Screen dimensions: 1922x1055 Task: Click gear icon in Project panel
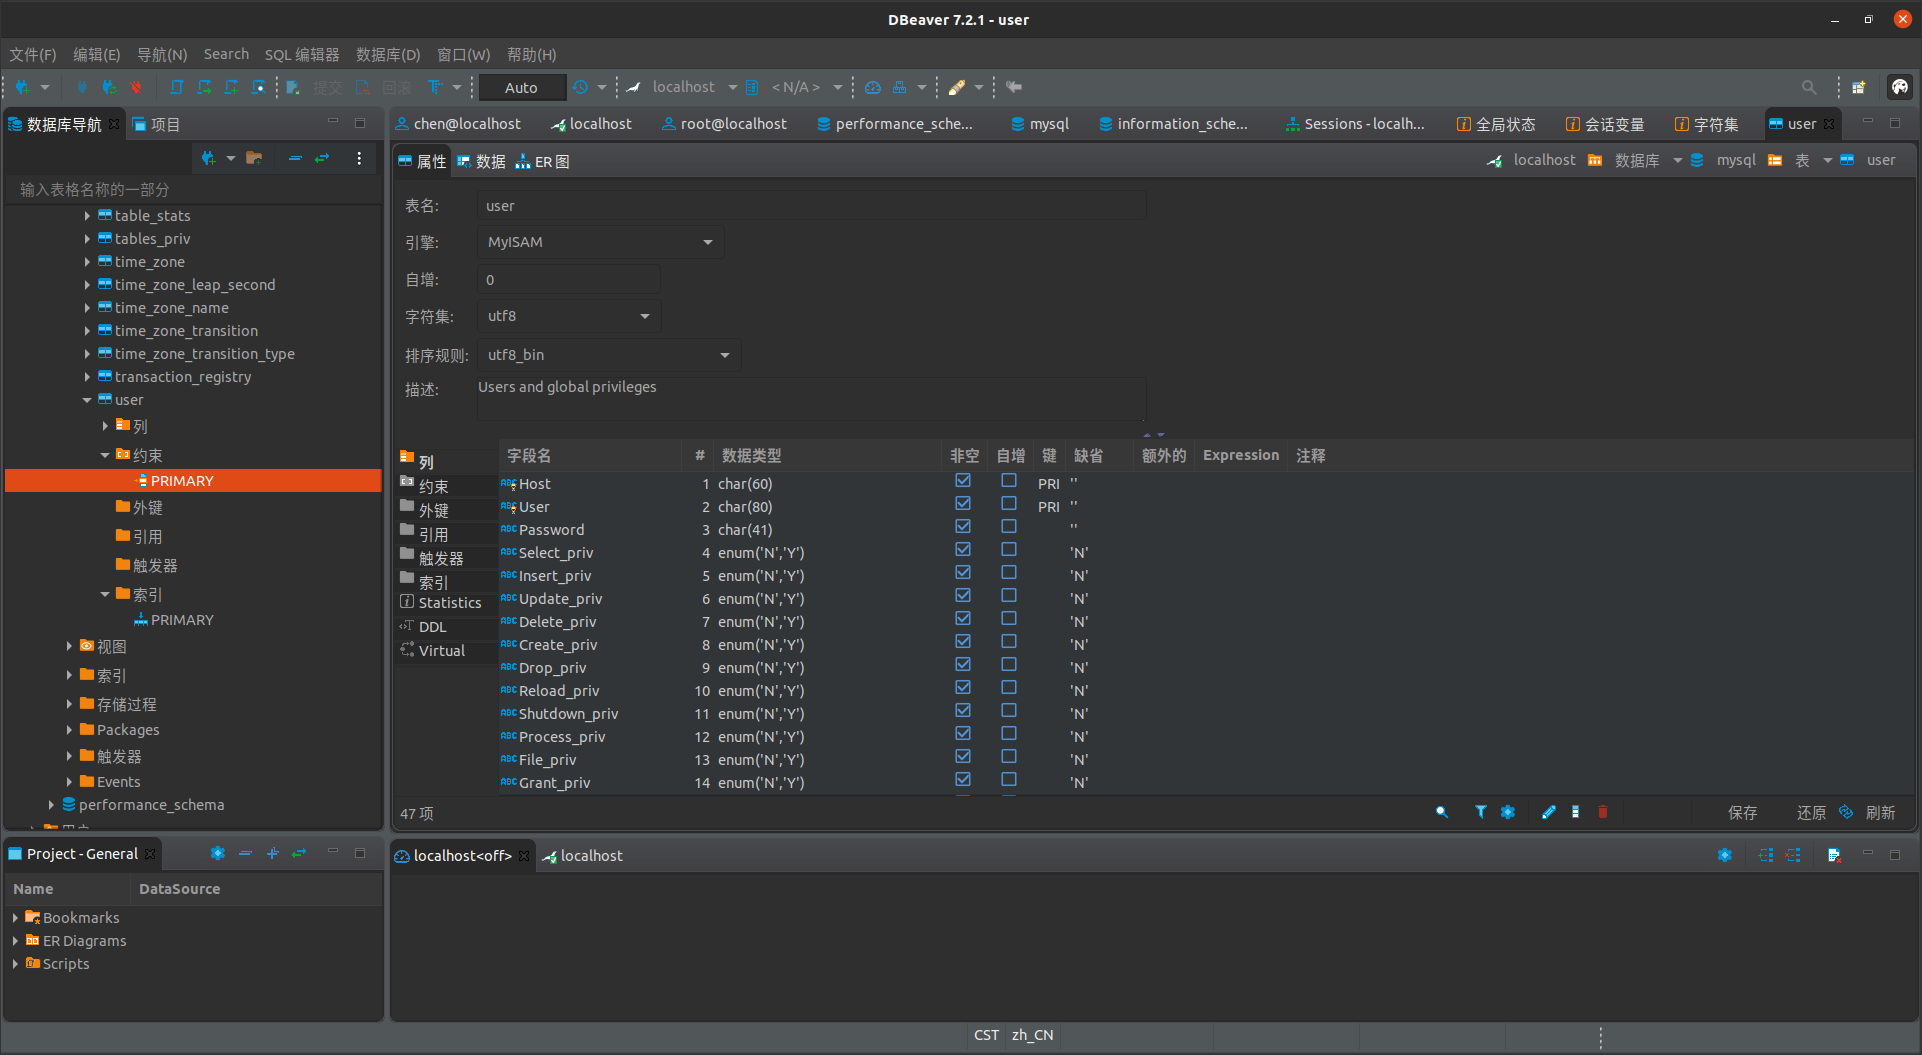pos(218,853)
